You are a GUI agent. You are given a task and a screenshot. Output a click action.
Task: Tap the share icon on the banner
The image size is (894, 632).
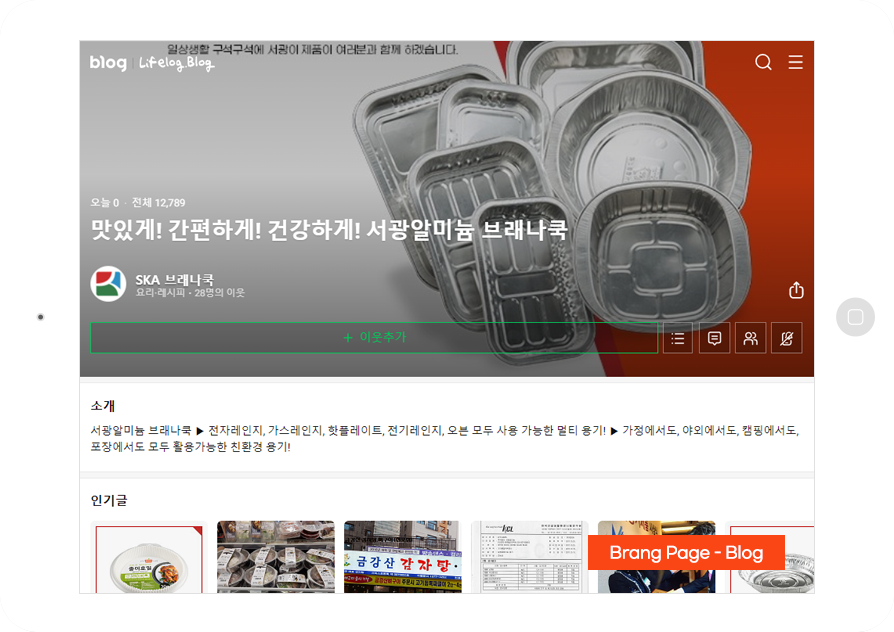tap(796, 290)
